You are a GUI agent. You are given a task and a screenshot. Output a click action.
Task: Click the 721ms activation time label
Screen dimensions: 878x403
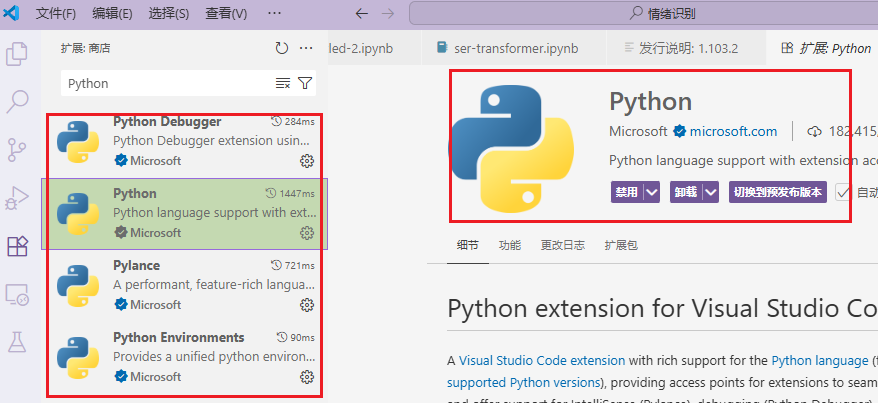point(292,265)
